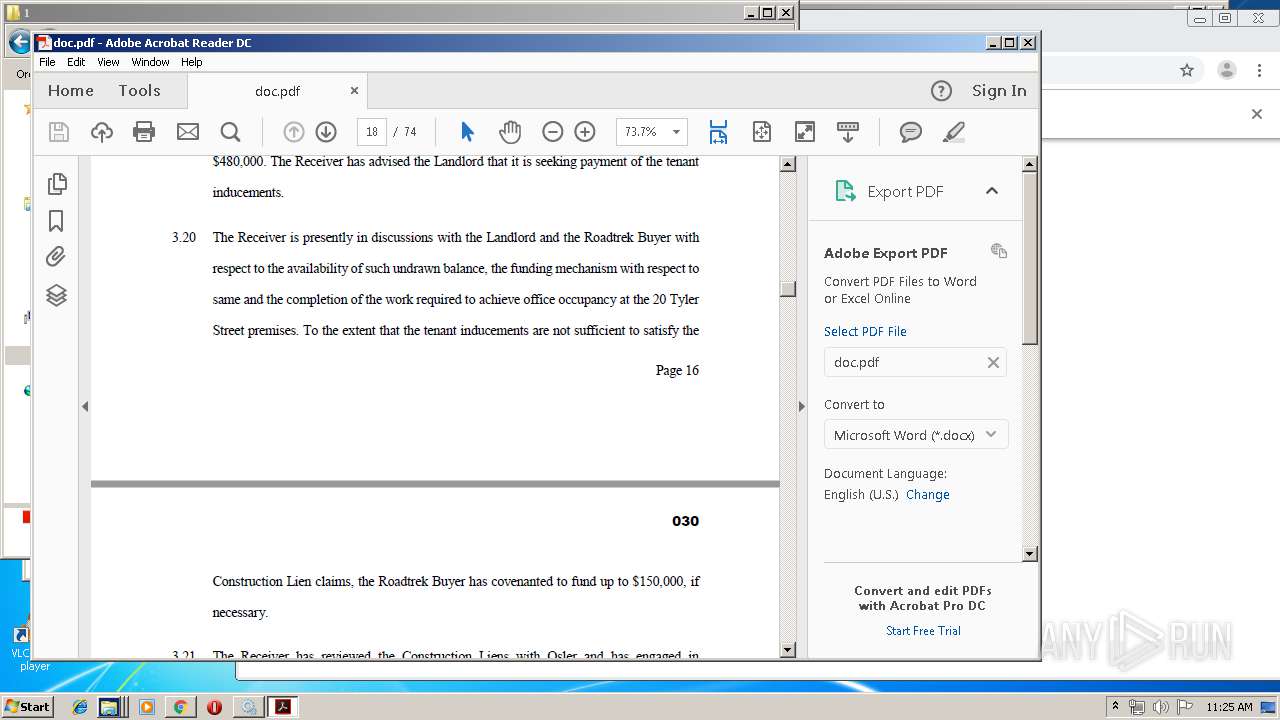Collapse the right tools pane arrow
Viewport: 1280px width, 720px height.
pos(801,407)
